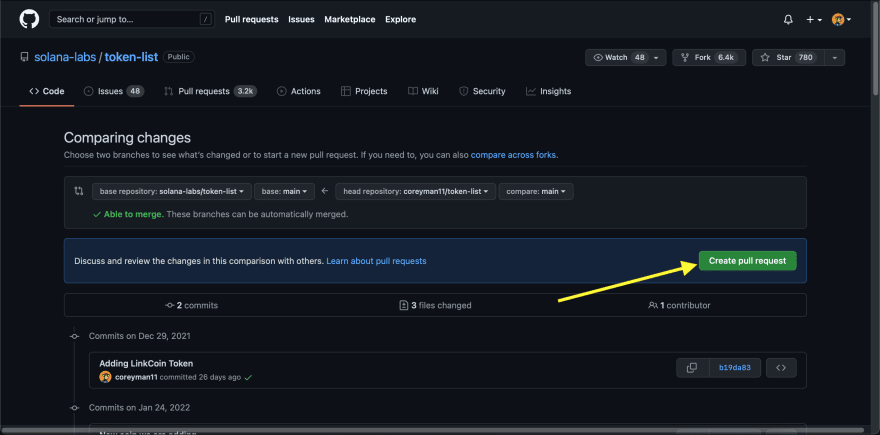The height and width of the screenshot is (435, 880).
Task: Open Issues in top navigation
Action: coord(301,19)
